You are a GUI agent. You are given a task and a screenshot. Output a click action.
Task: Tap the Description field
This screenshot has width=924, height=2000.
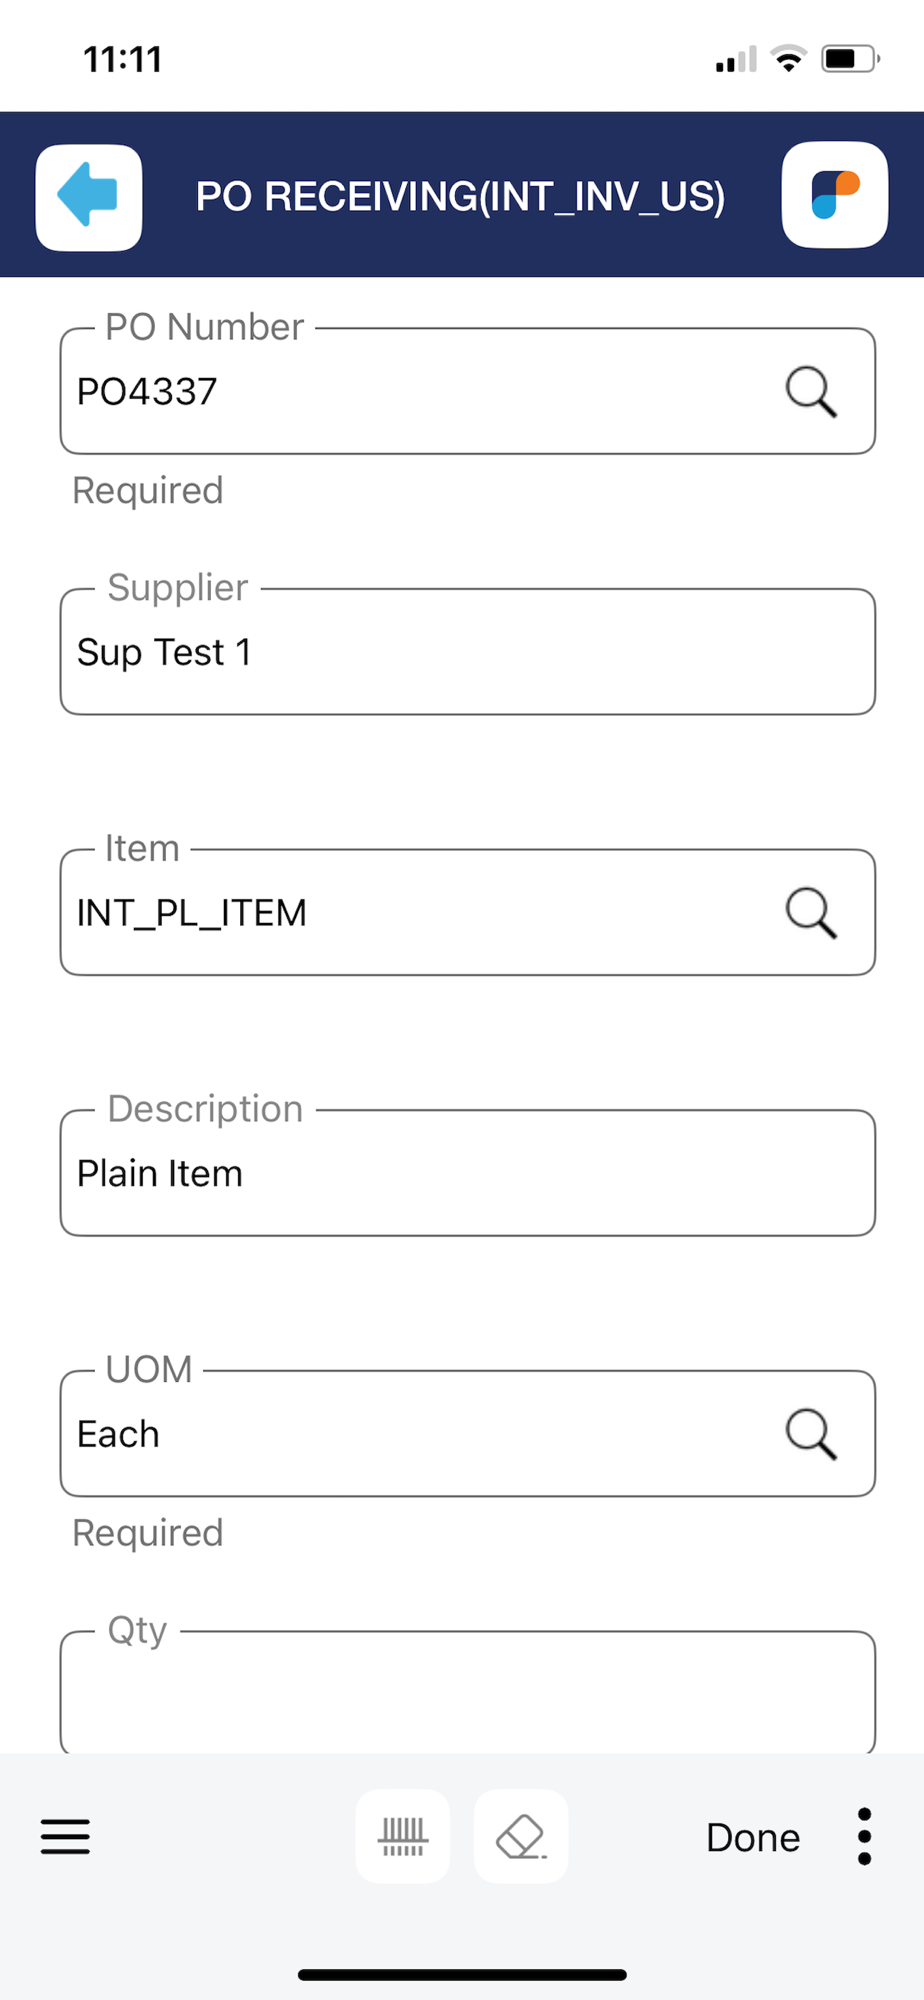point(467,1173)
